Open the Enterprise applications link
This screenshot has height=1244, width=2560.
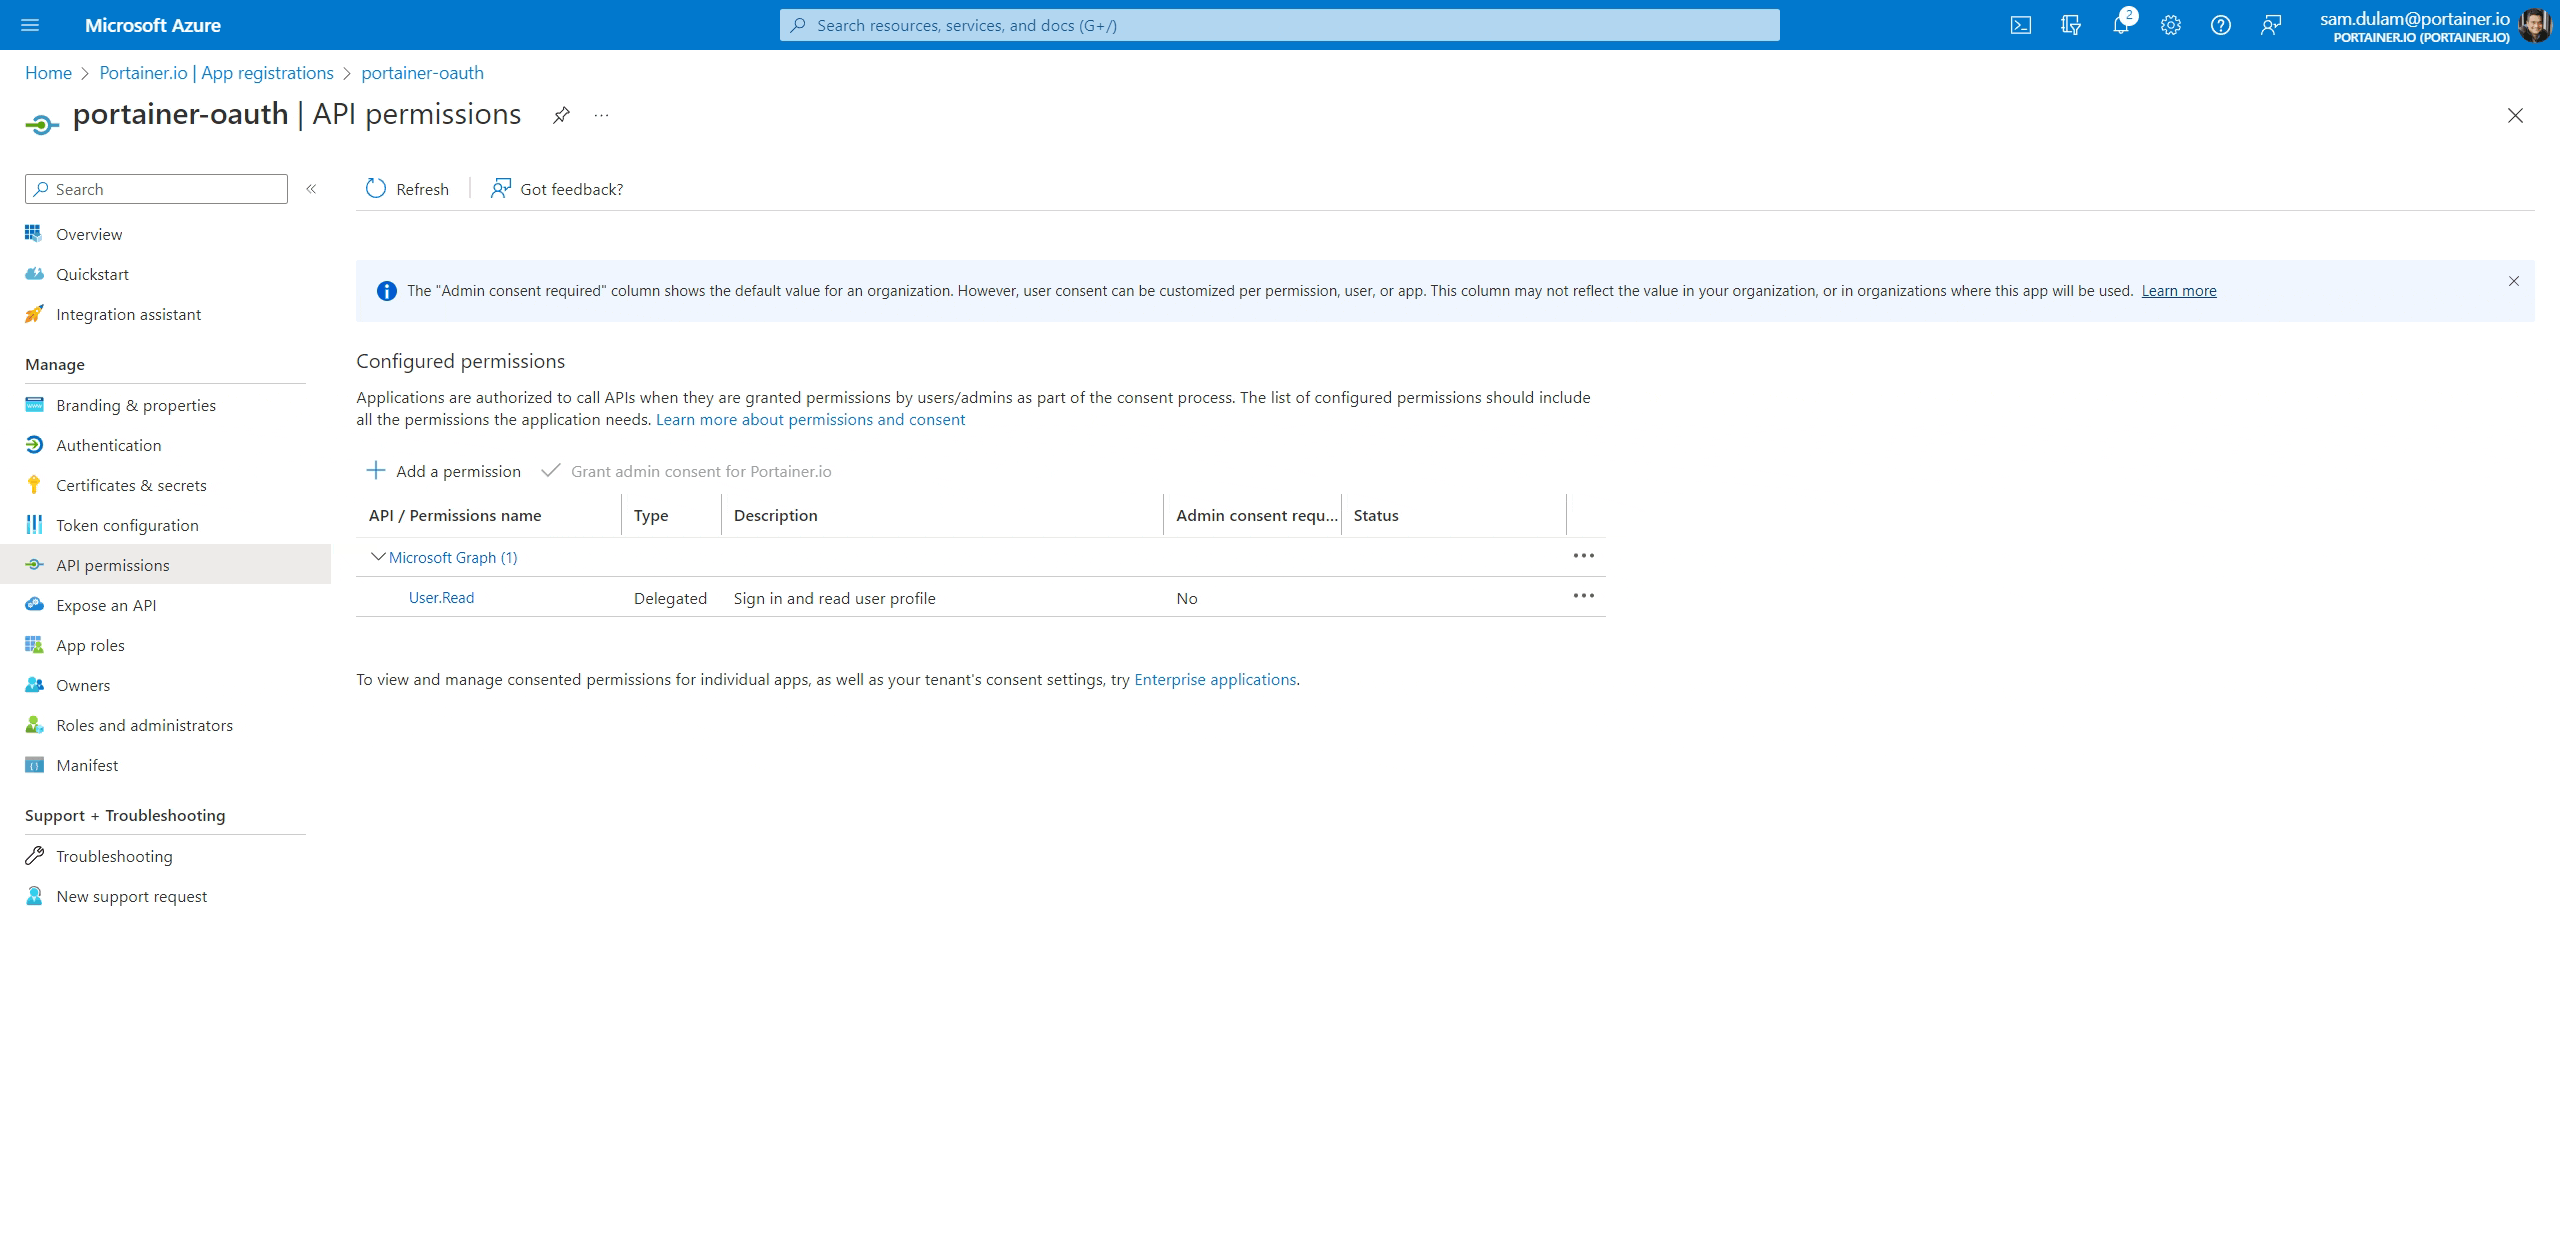pos(1214,679)
